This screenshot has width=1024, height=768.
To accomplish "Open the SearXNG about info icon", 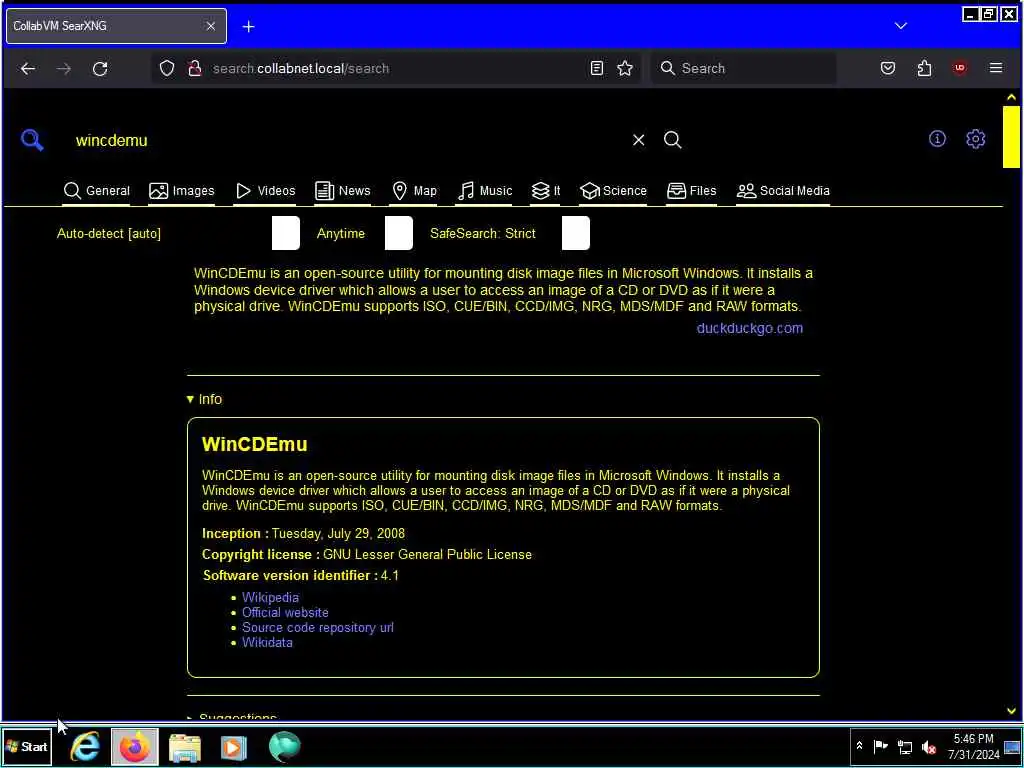I will 937,138.
